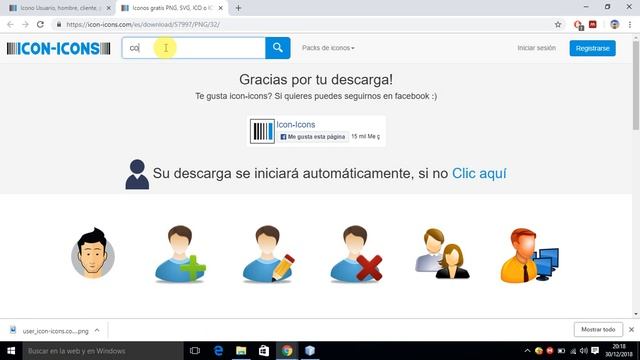Reload the page
The width and height of the screenshot is (640, 360).
point(40,24)
